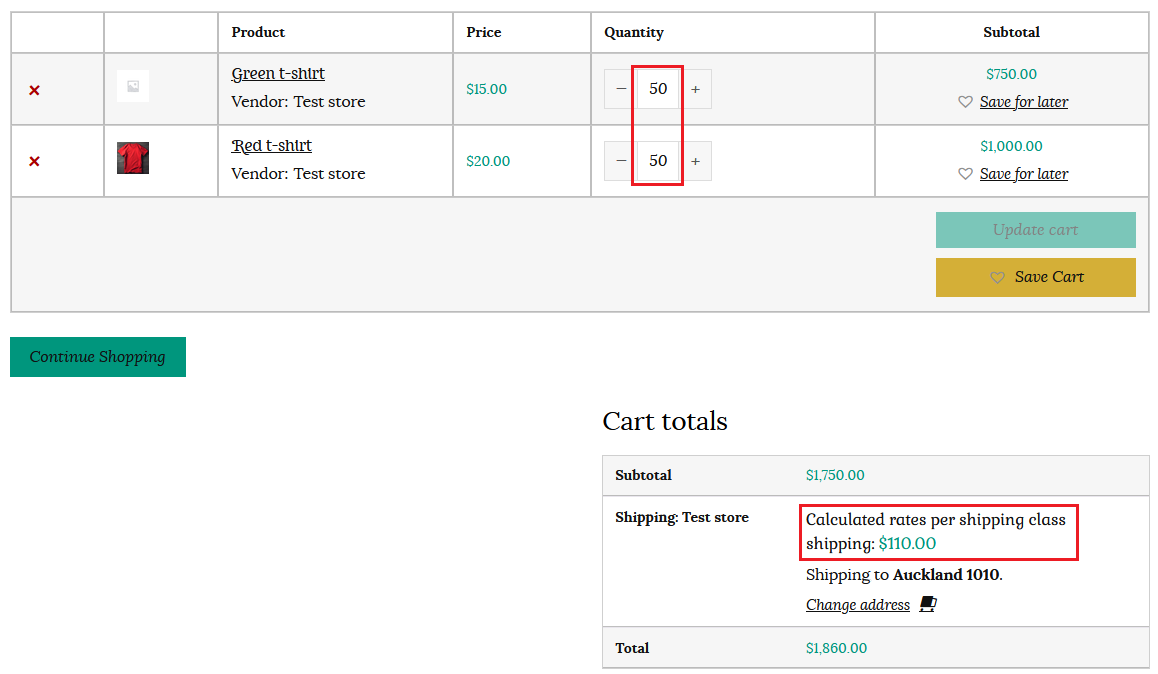Save Green t-shirt for later link
This screenshot has width=1158, height=674.
point(1024,102)
